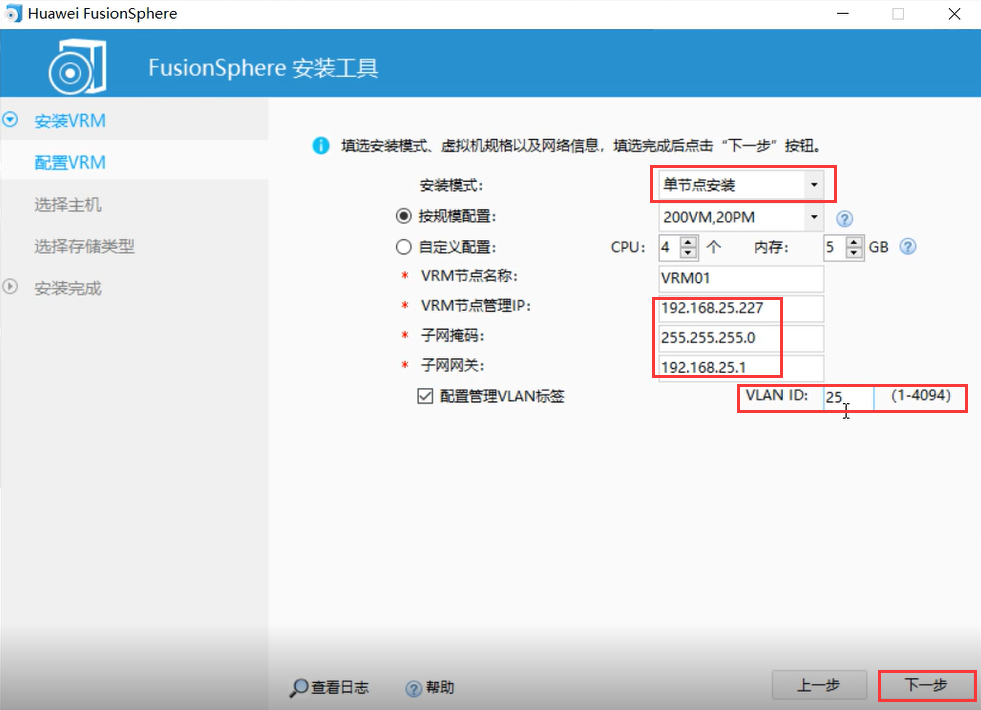Click the 安装模式 label text

[x=450, y=185]
